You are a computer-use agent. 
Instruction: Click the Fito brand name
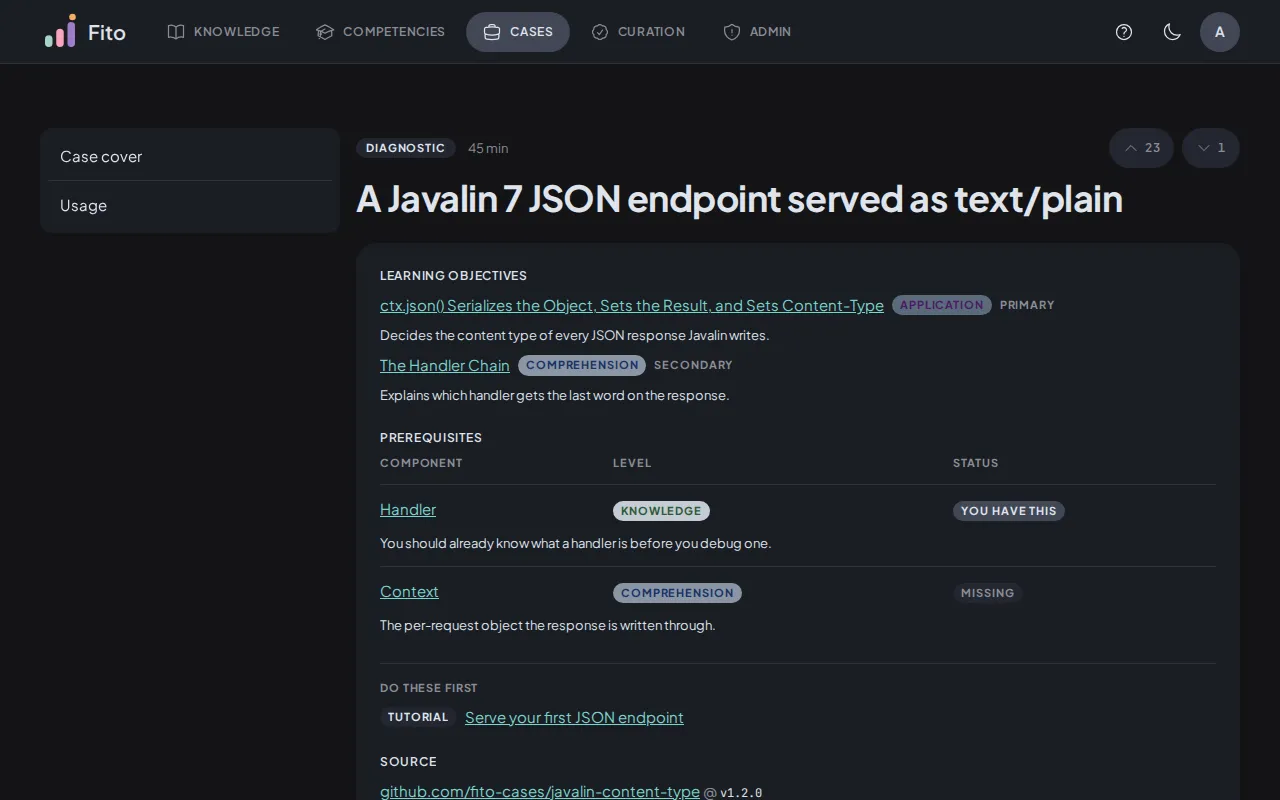point(107,32)
